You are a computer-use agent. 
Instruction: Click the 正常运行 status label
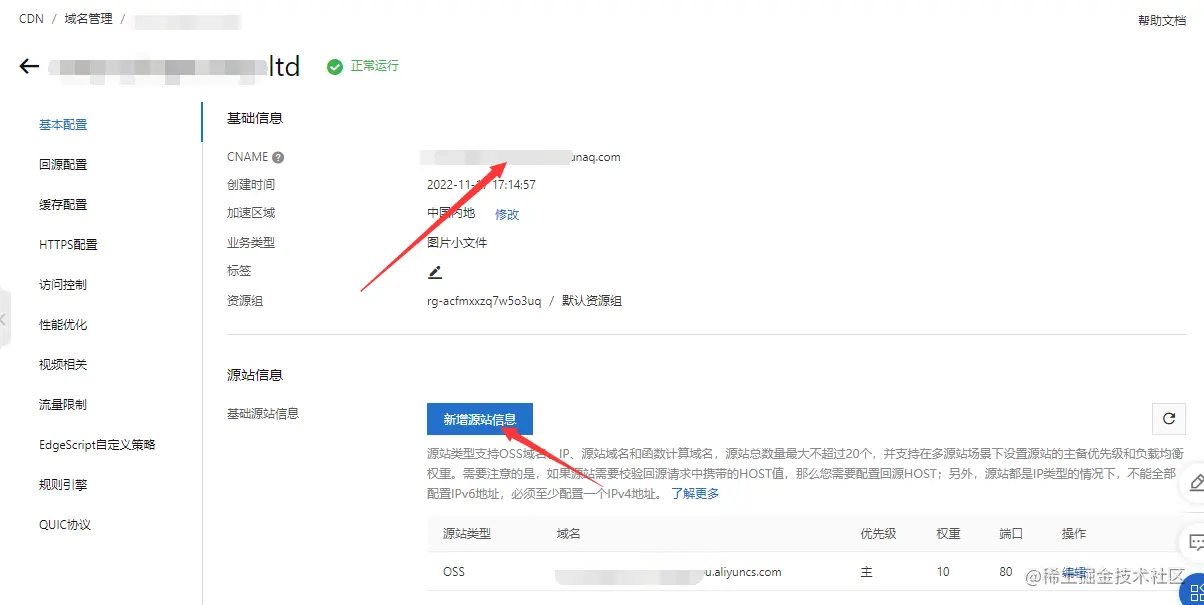(374, 66)
